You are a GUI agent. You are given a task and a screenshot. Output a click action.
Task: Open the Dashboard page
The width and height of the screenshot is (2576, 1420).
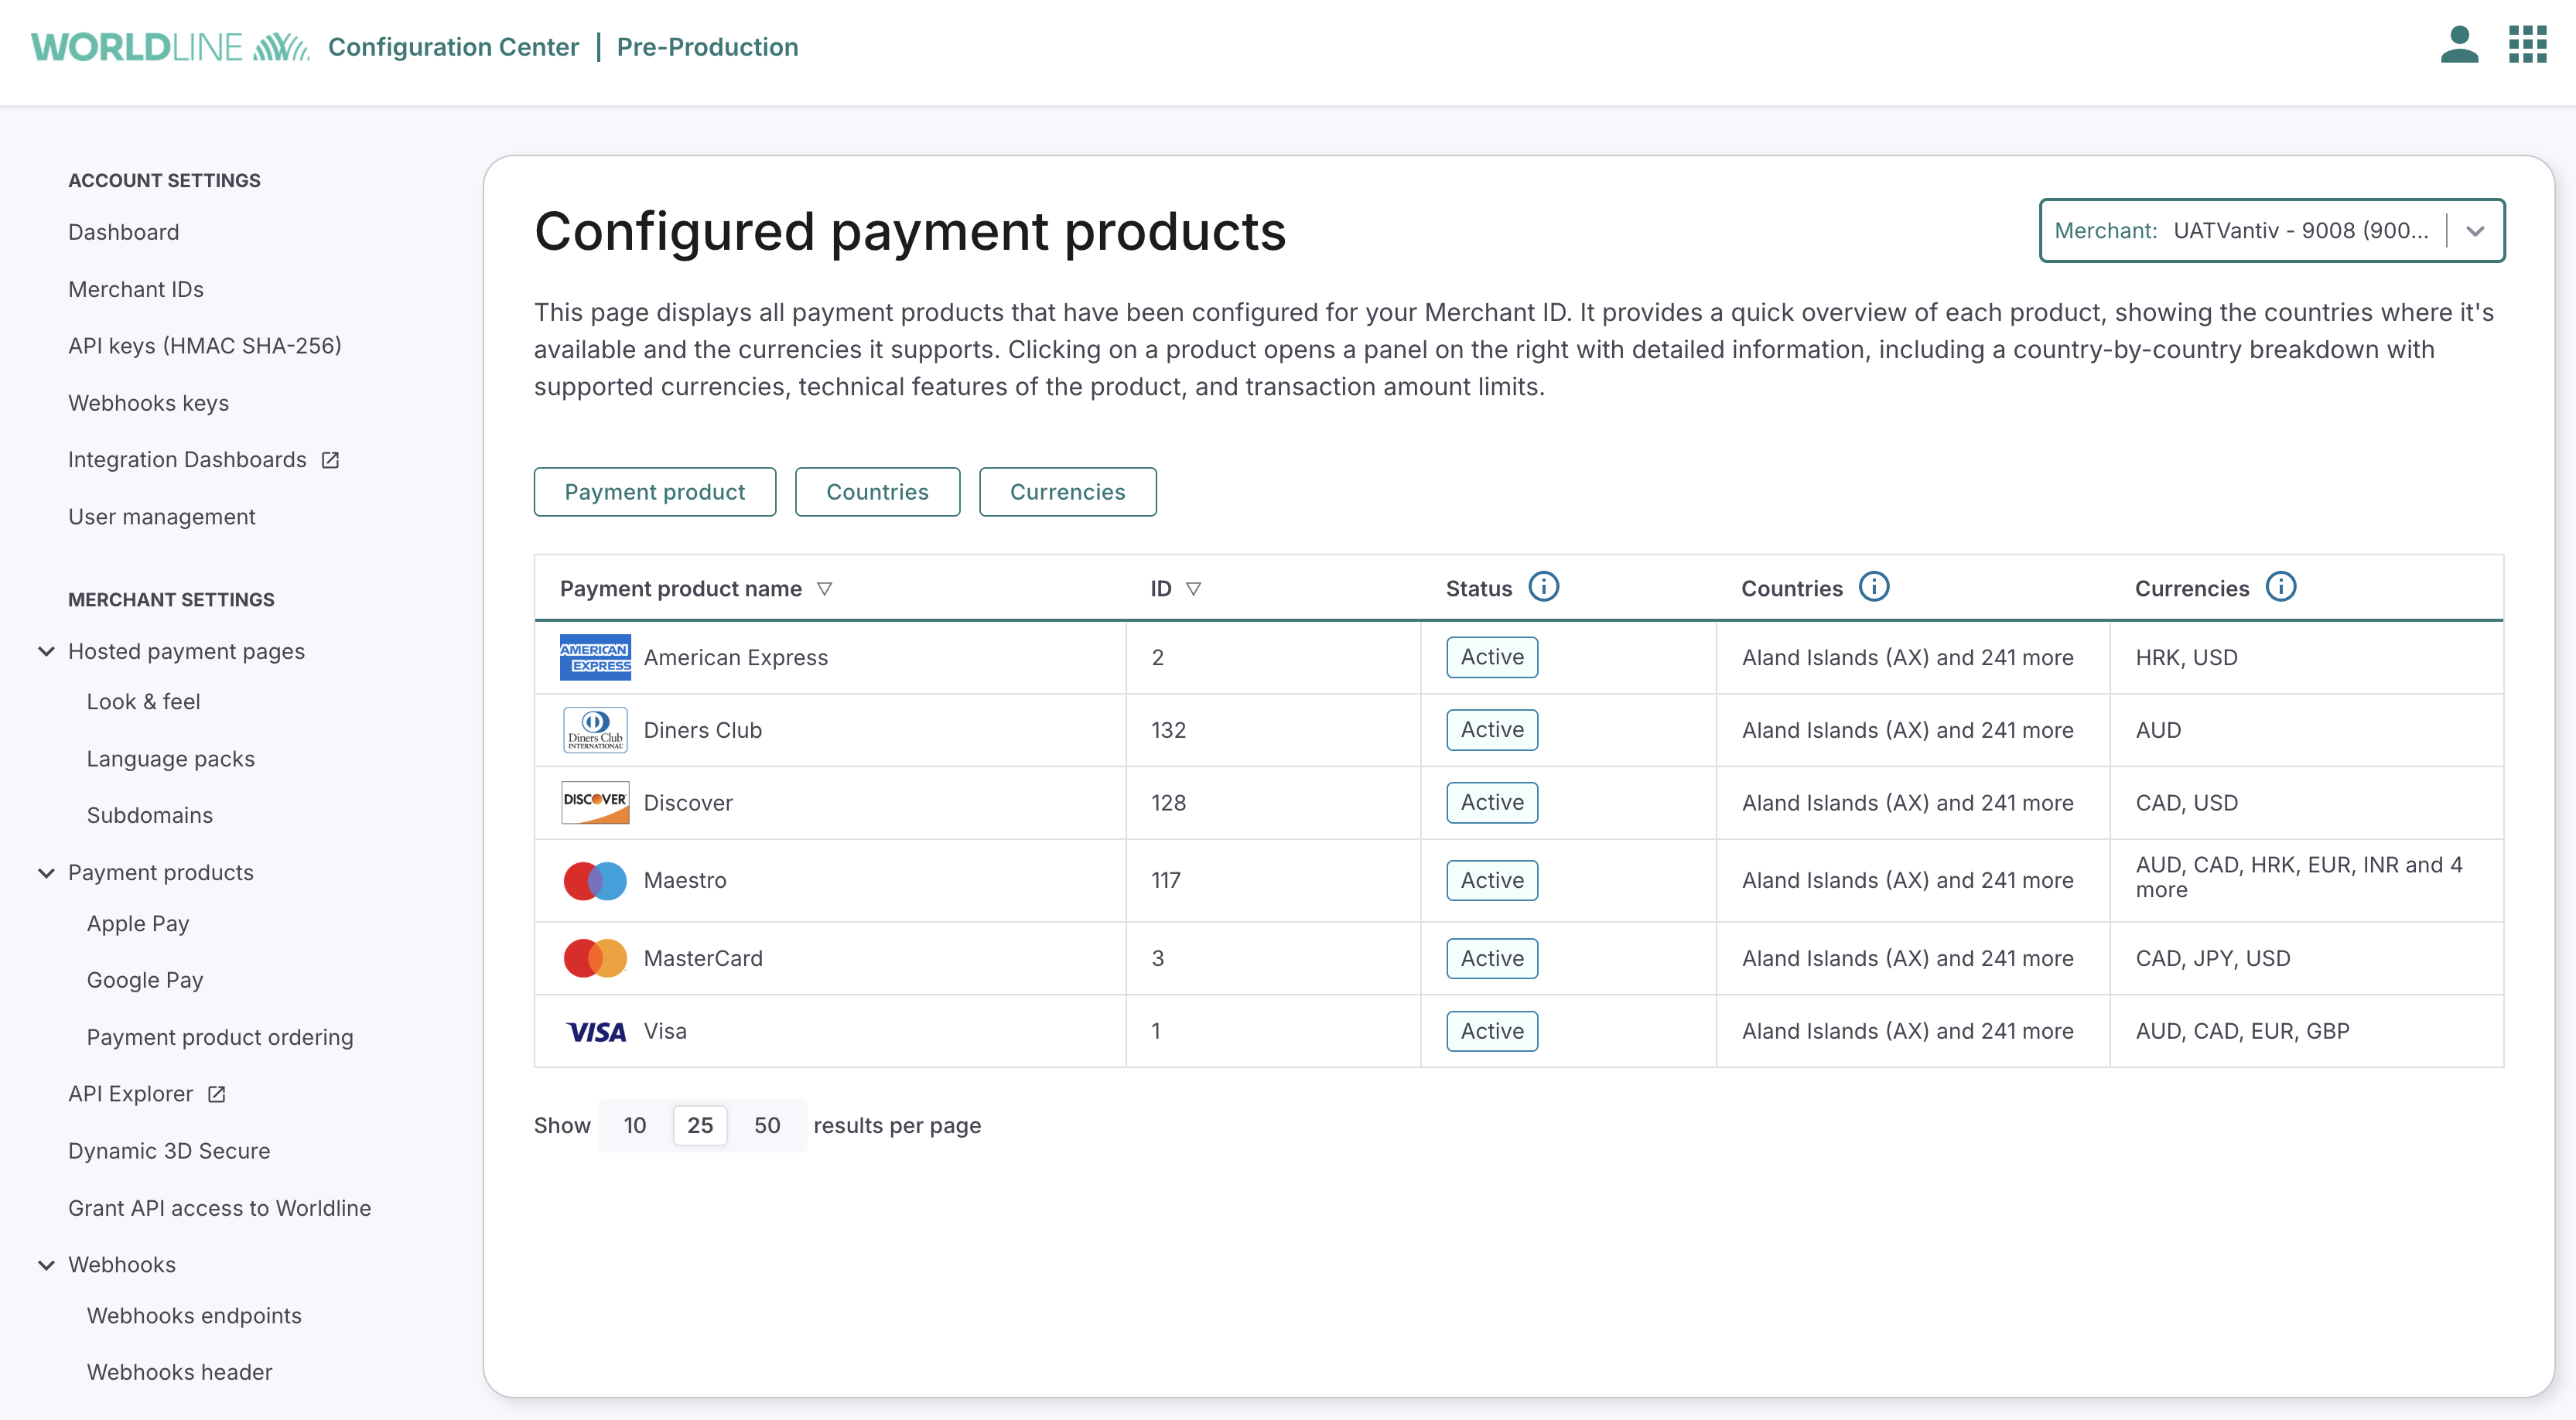[124, 231]
